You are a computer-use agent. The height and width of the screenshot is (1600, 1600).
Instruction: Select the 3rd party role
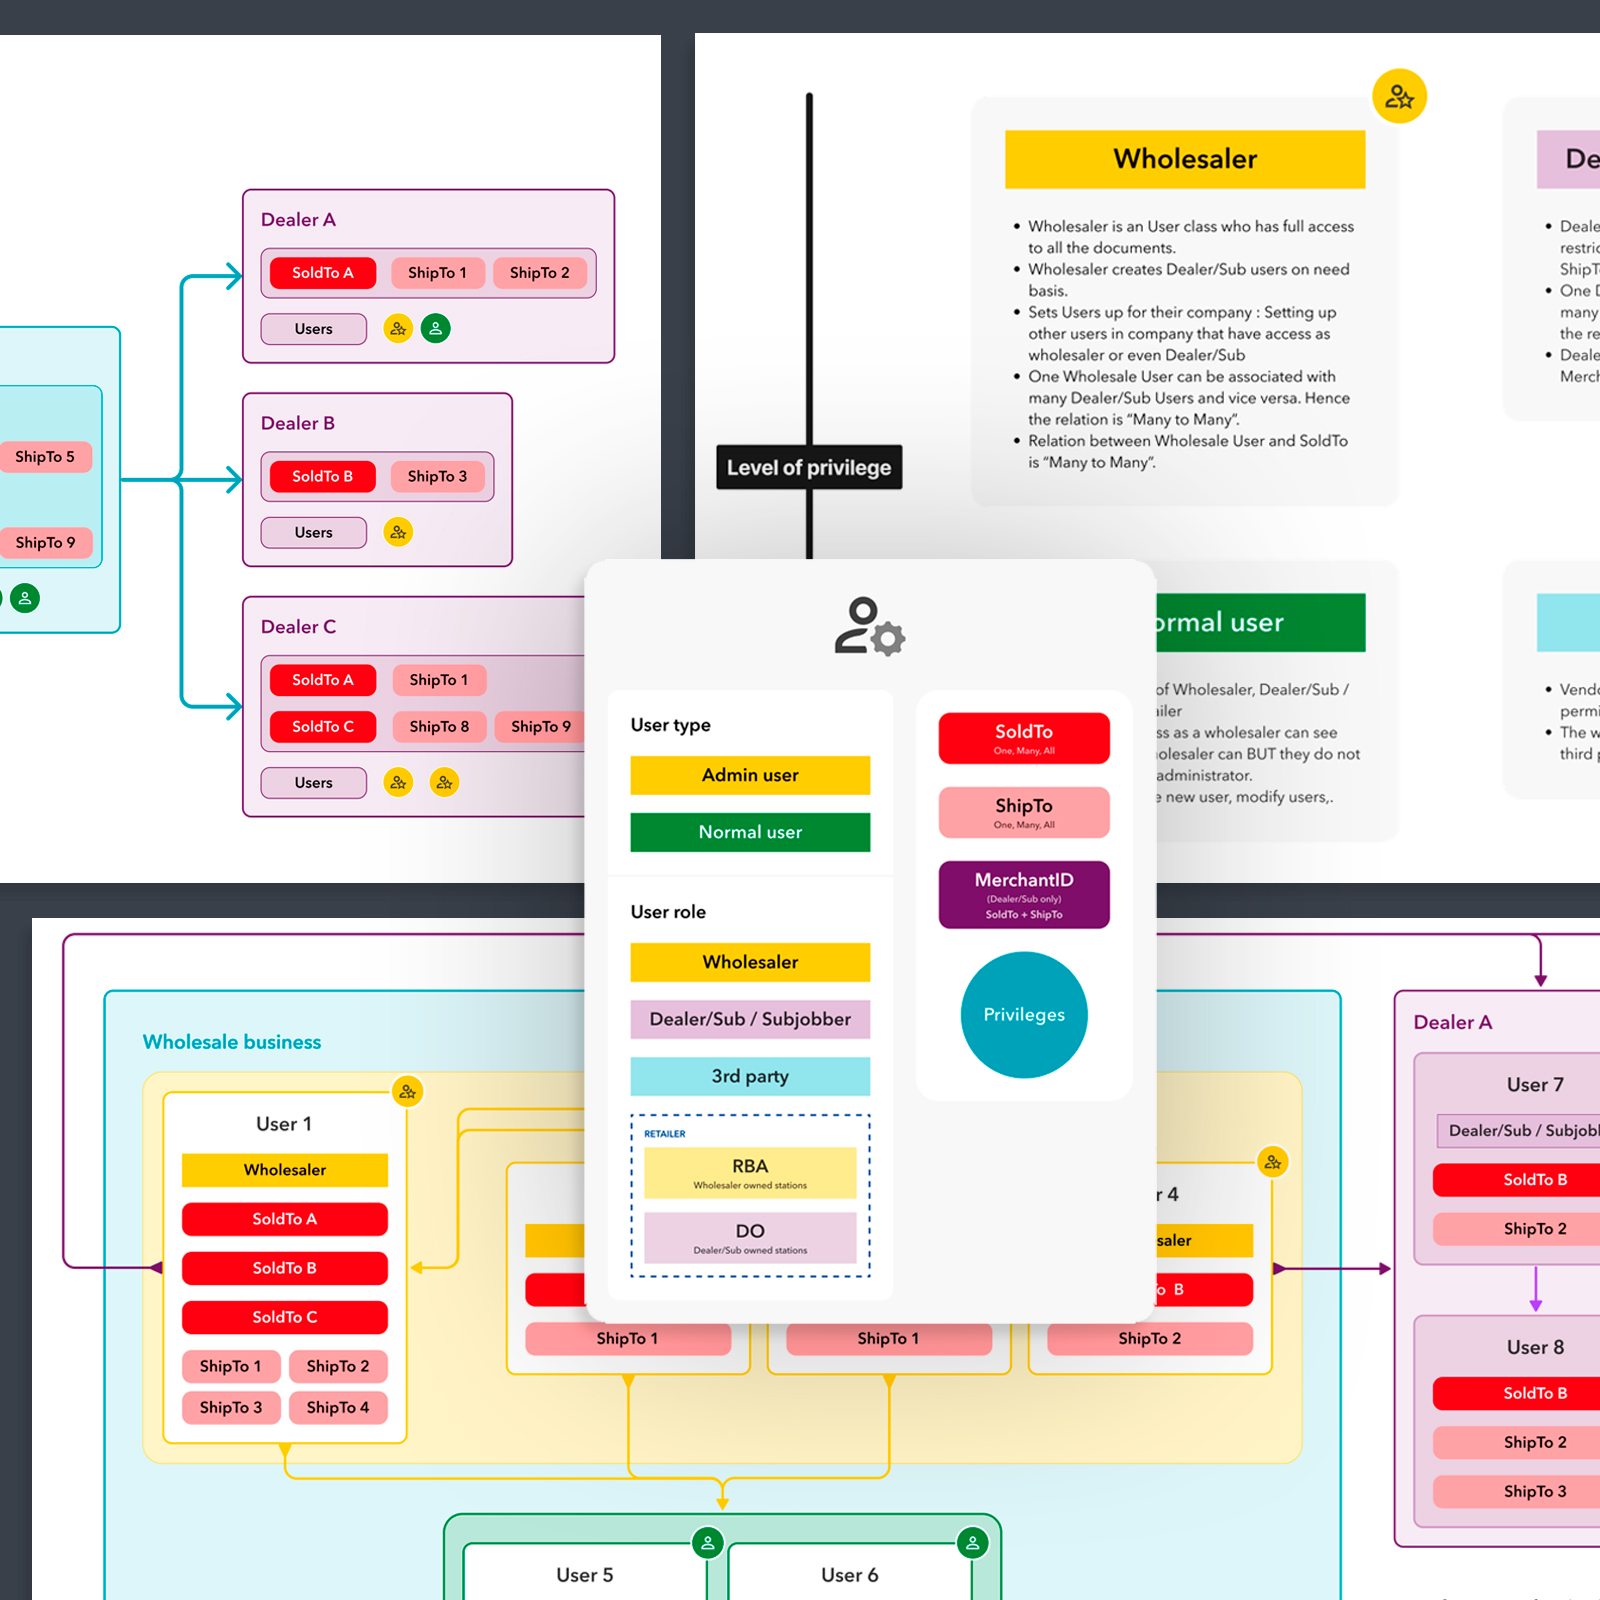[x=750, y=1076]
